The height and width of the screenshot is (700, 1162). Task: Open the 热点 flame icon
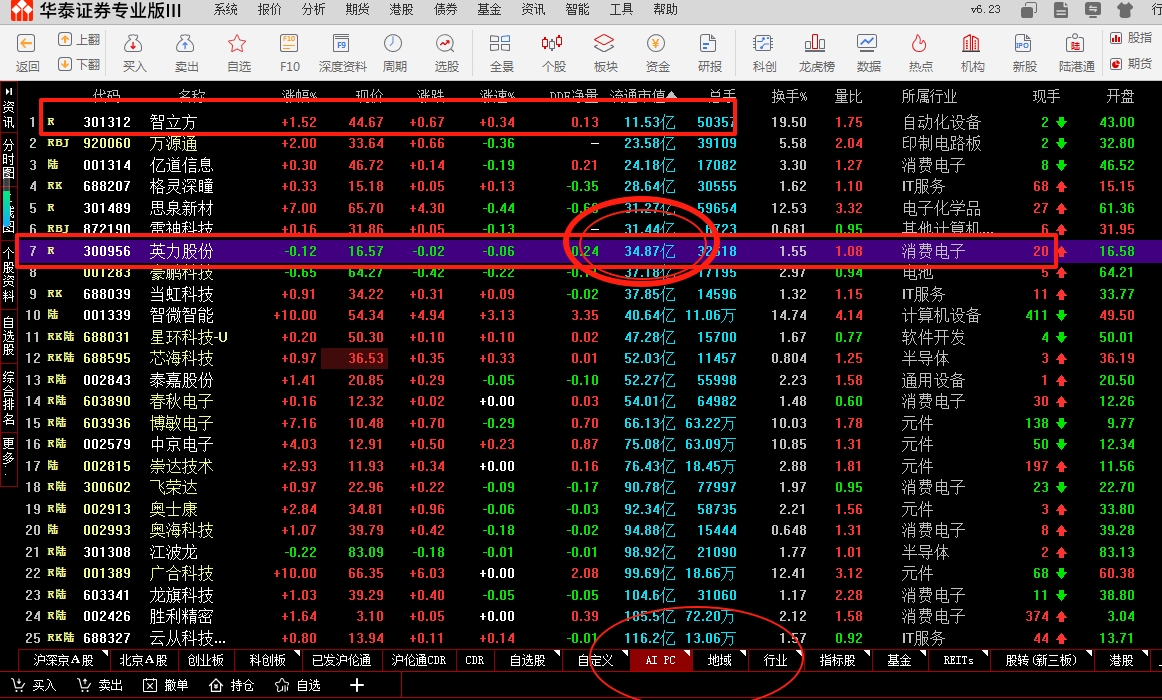(920, 44)
